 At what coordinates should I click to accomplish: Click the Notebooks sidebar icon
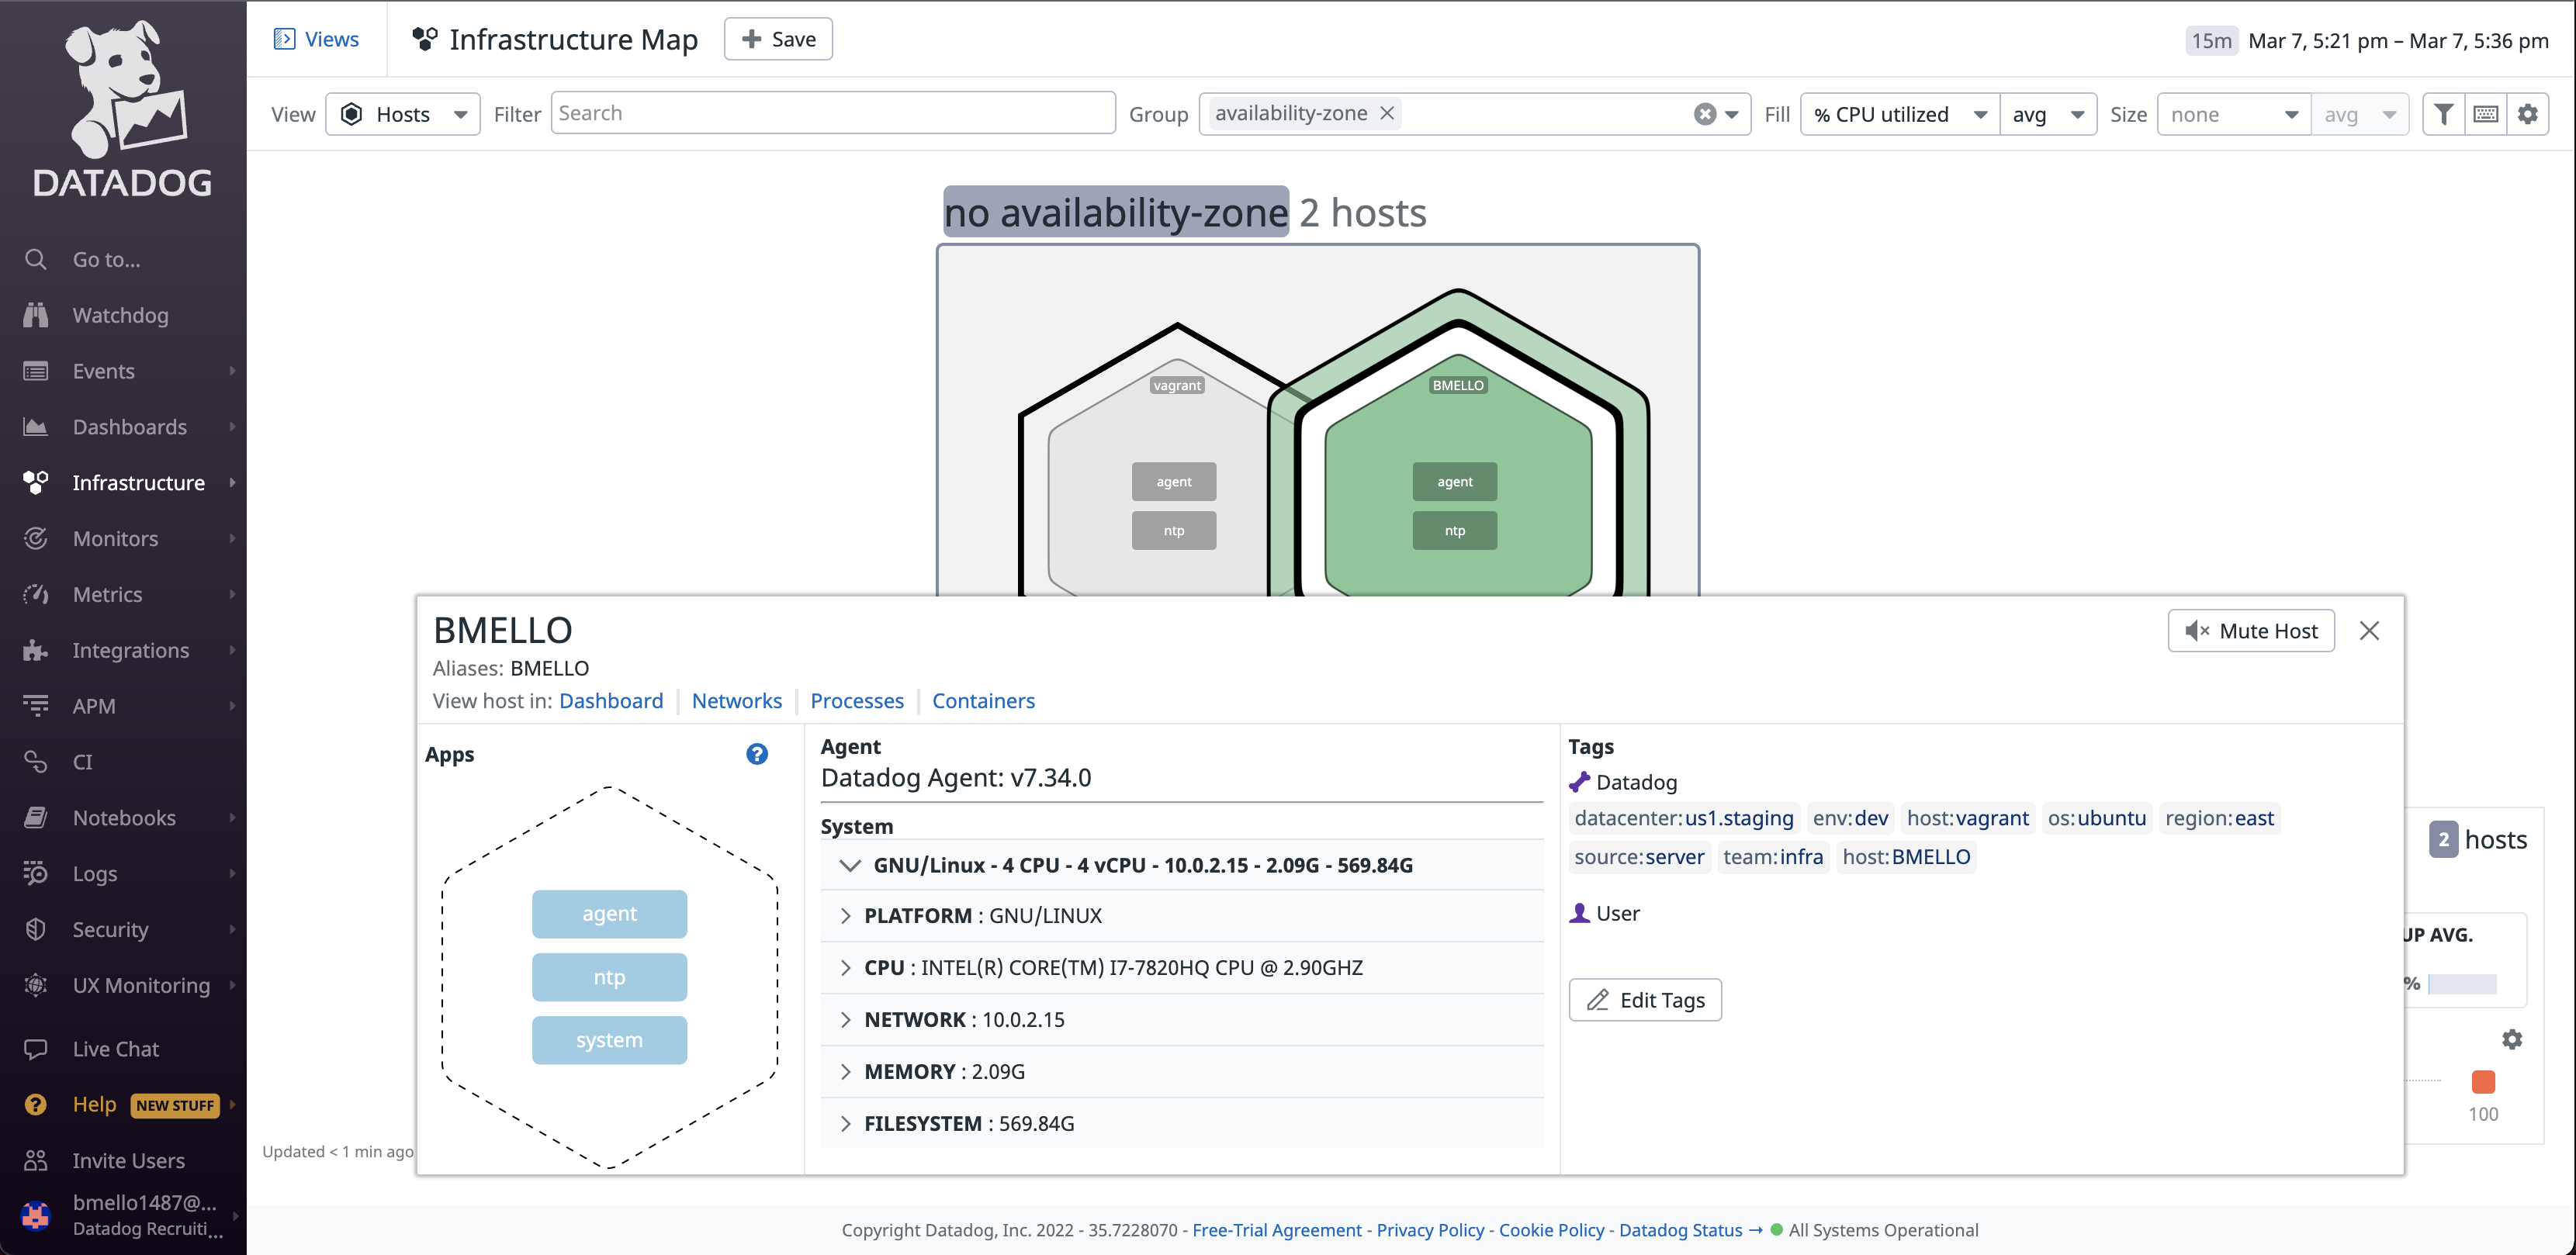point(36,818)
